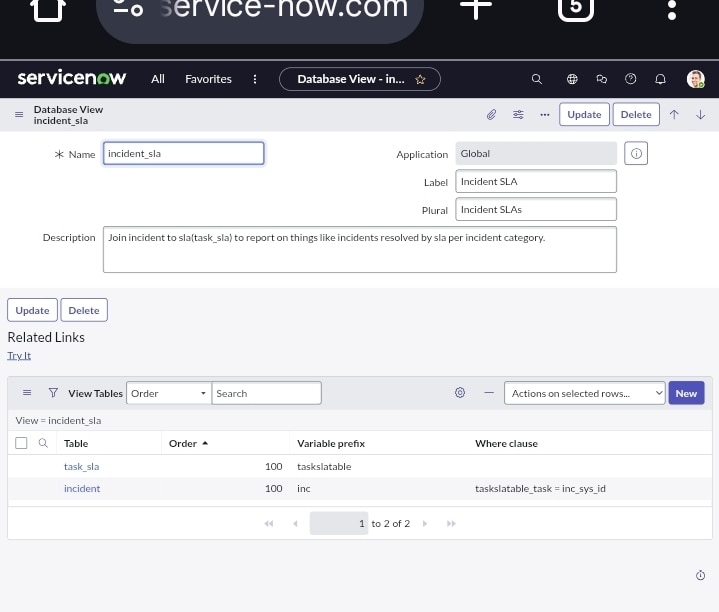
Task: Go to previous page of list
Action: click(x=295, y=523)
